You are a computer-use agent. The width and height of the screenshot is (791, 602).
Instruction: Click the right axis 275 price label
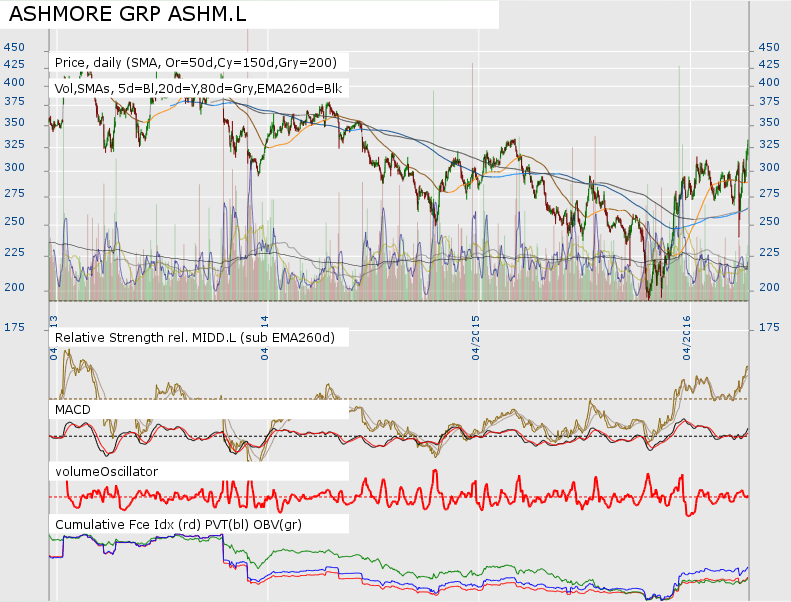[769, 193]
